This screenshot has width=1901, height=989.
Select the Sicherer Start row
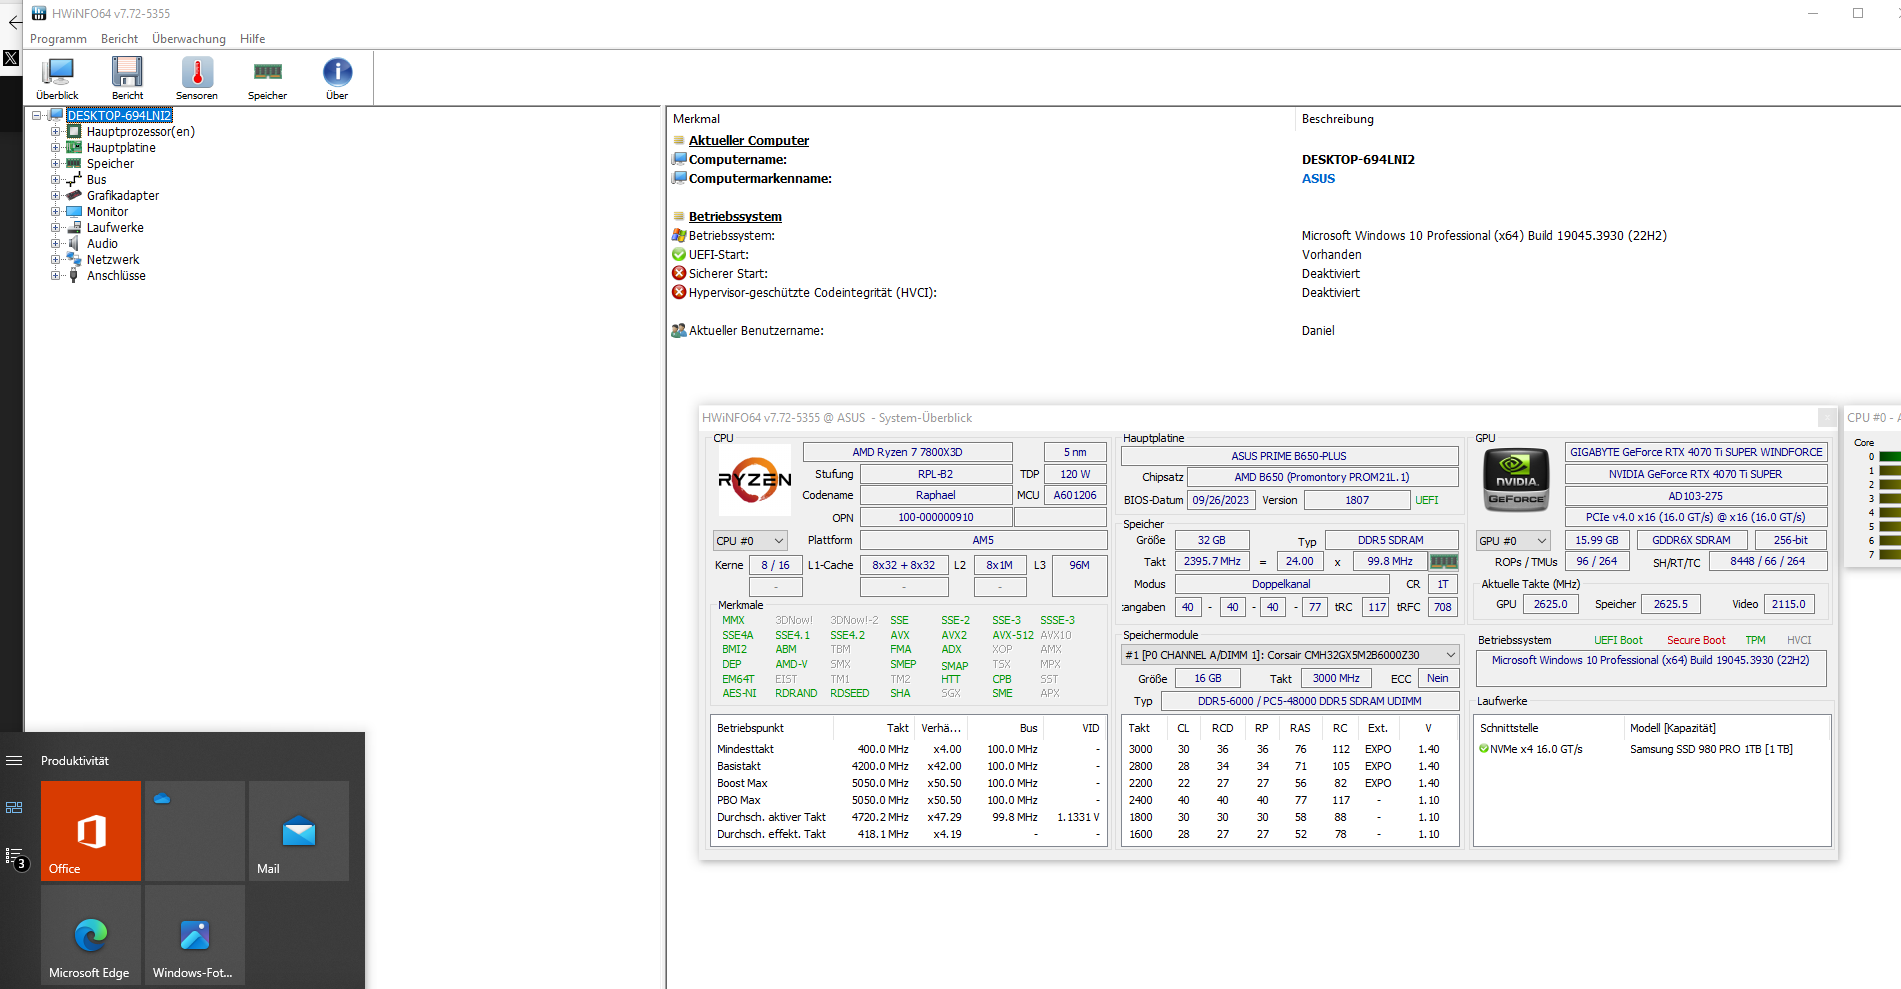[1283, 274]
